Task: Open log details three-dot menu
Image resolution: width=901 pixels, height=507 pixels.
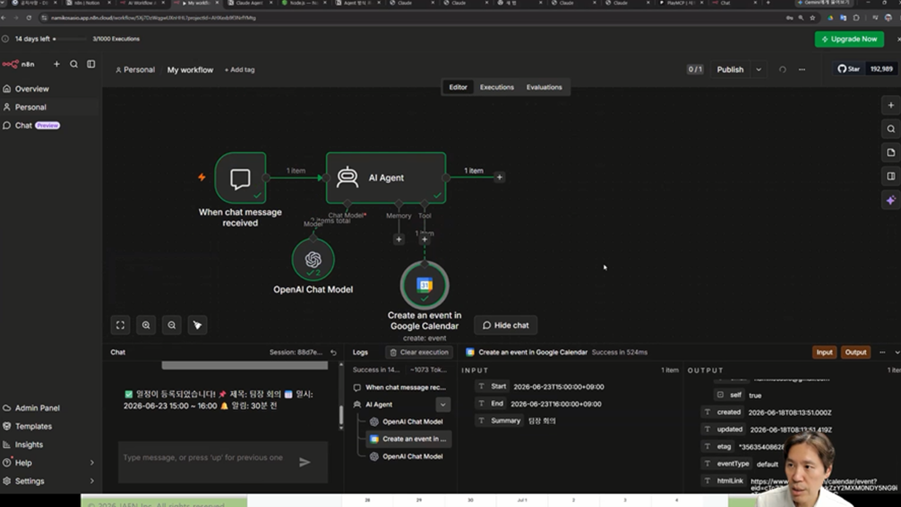Action: tap(883, 352)
